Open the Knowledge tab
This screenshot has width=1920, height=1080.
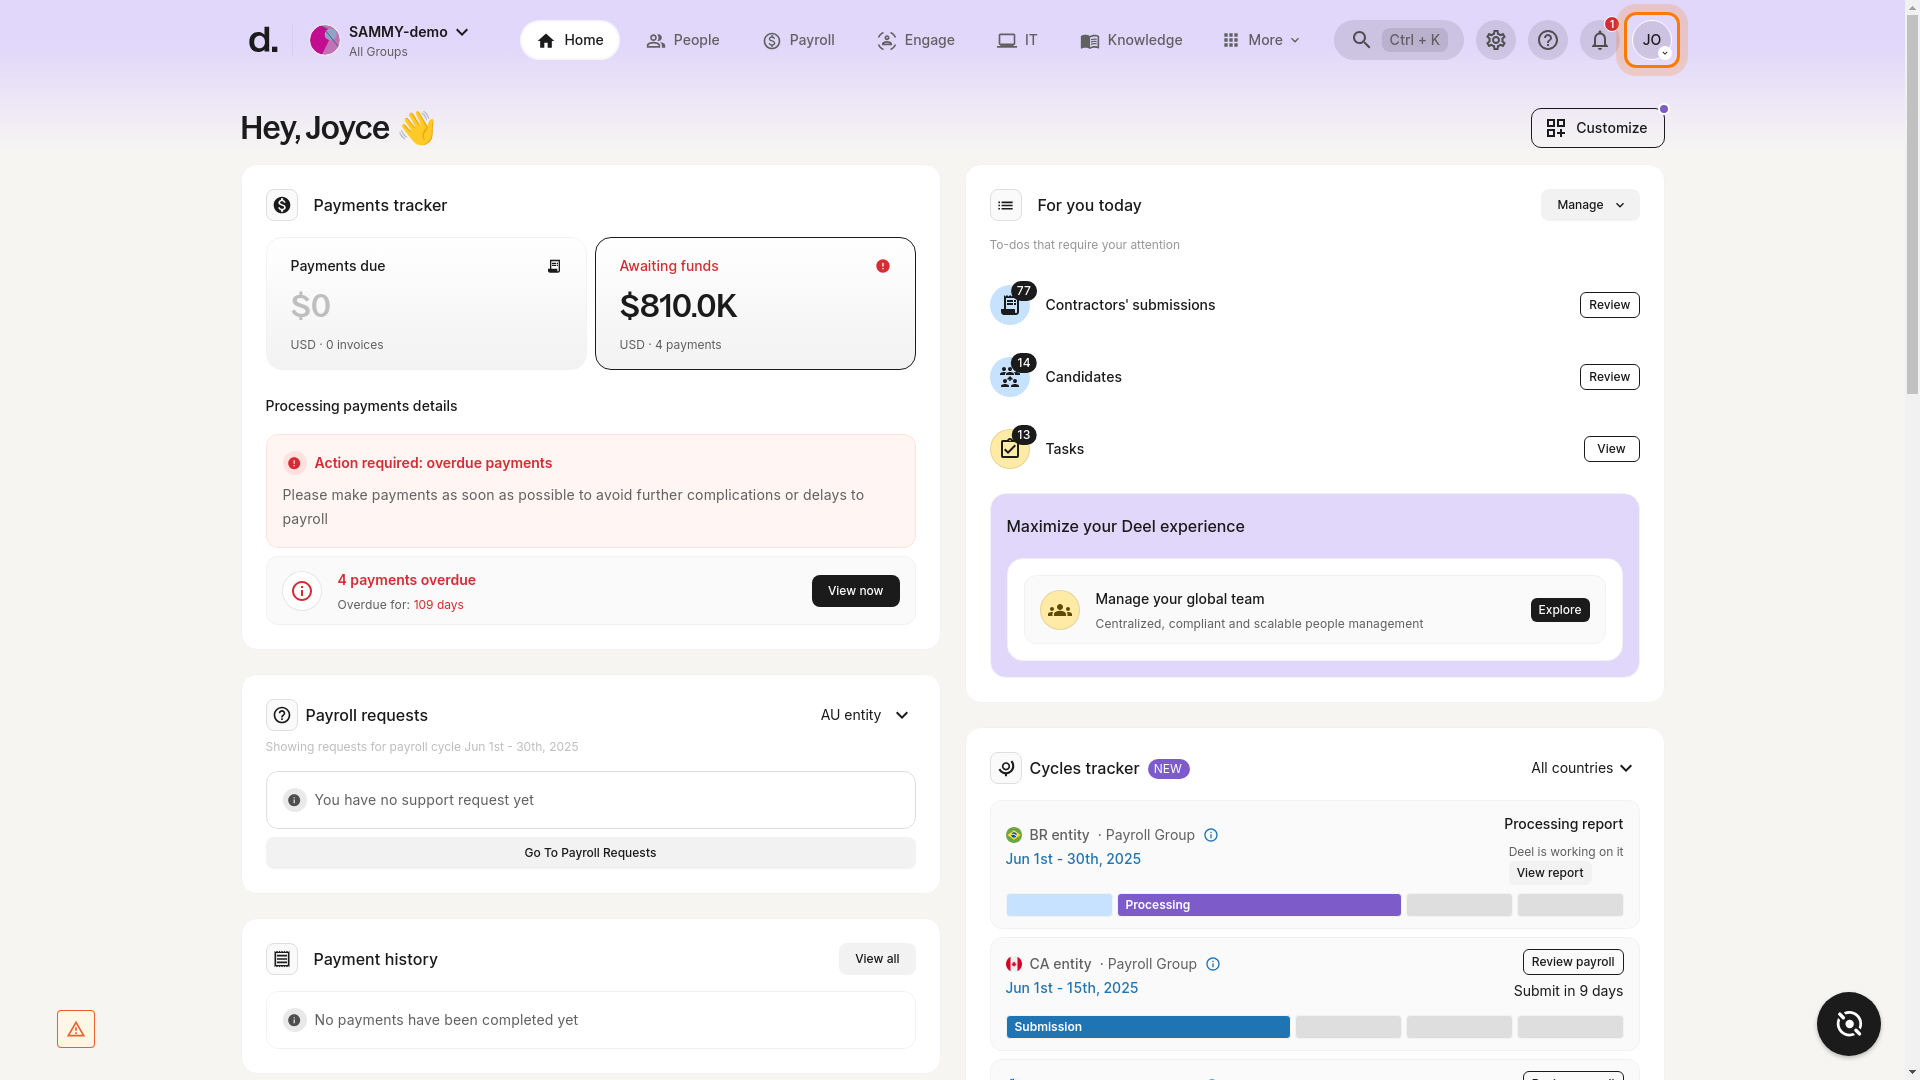coord(1131,40)
